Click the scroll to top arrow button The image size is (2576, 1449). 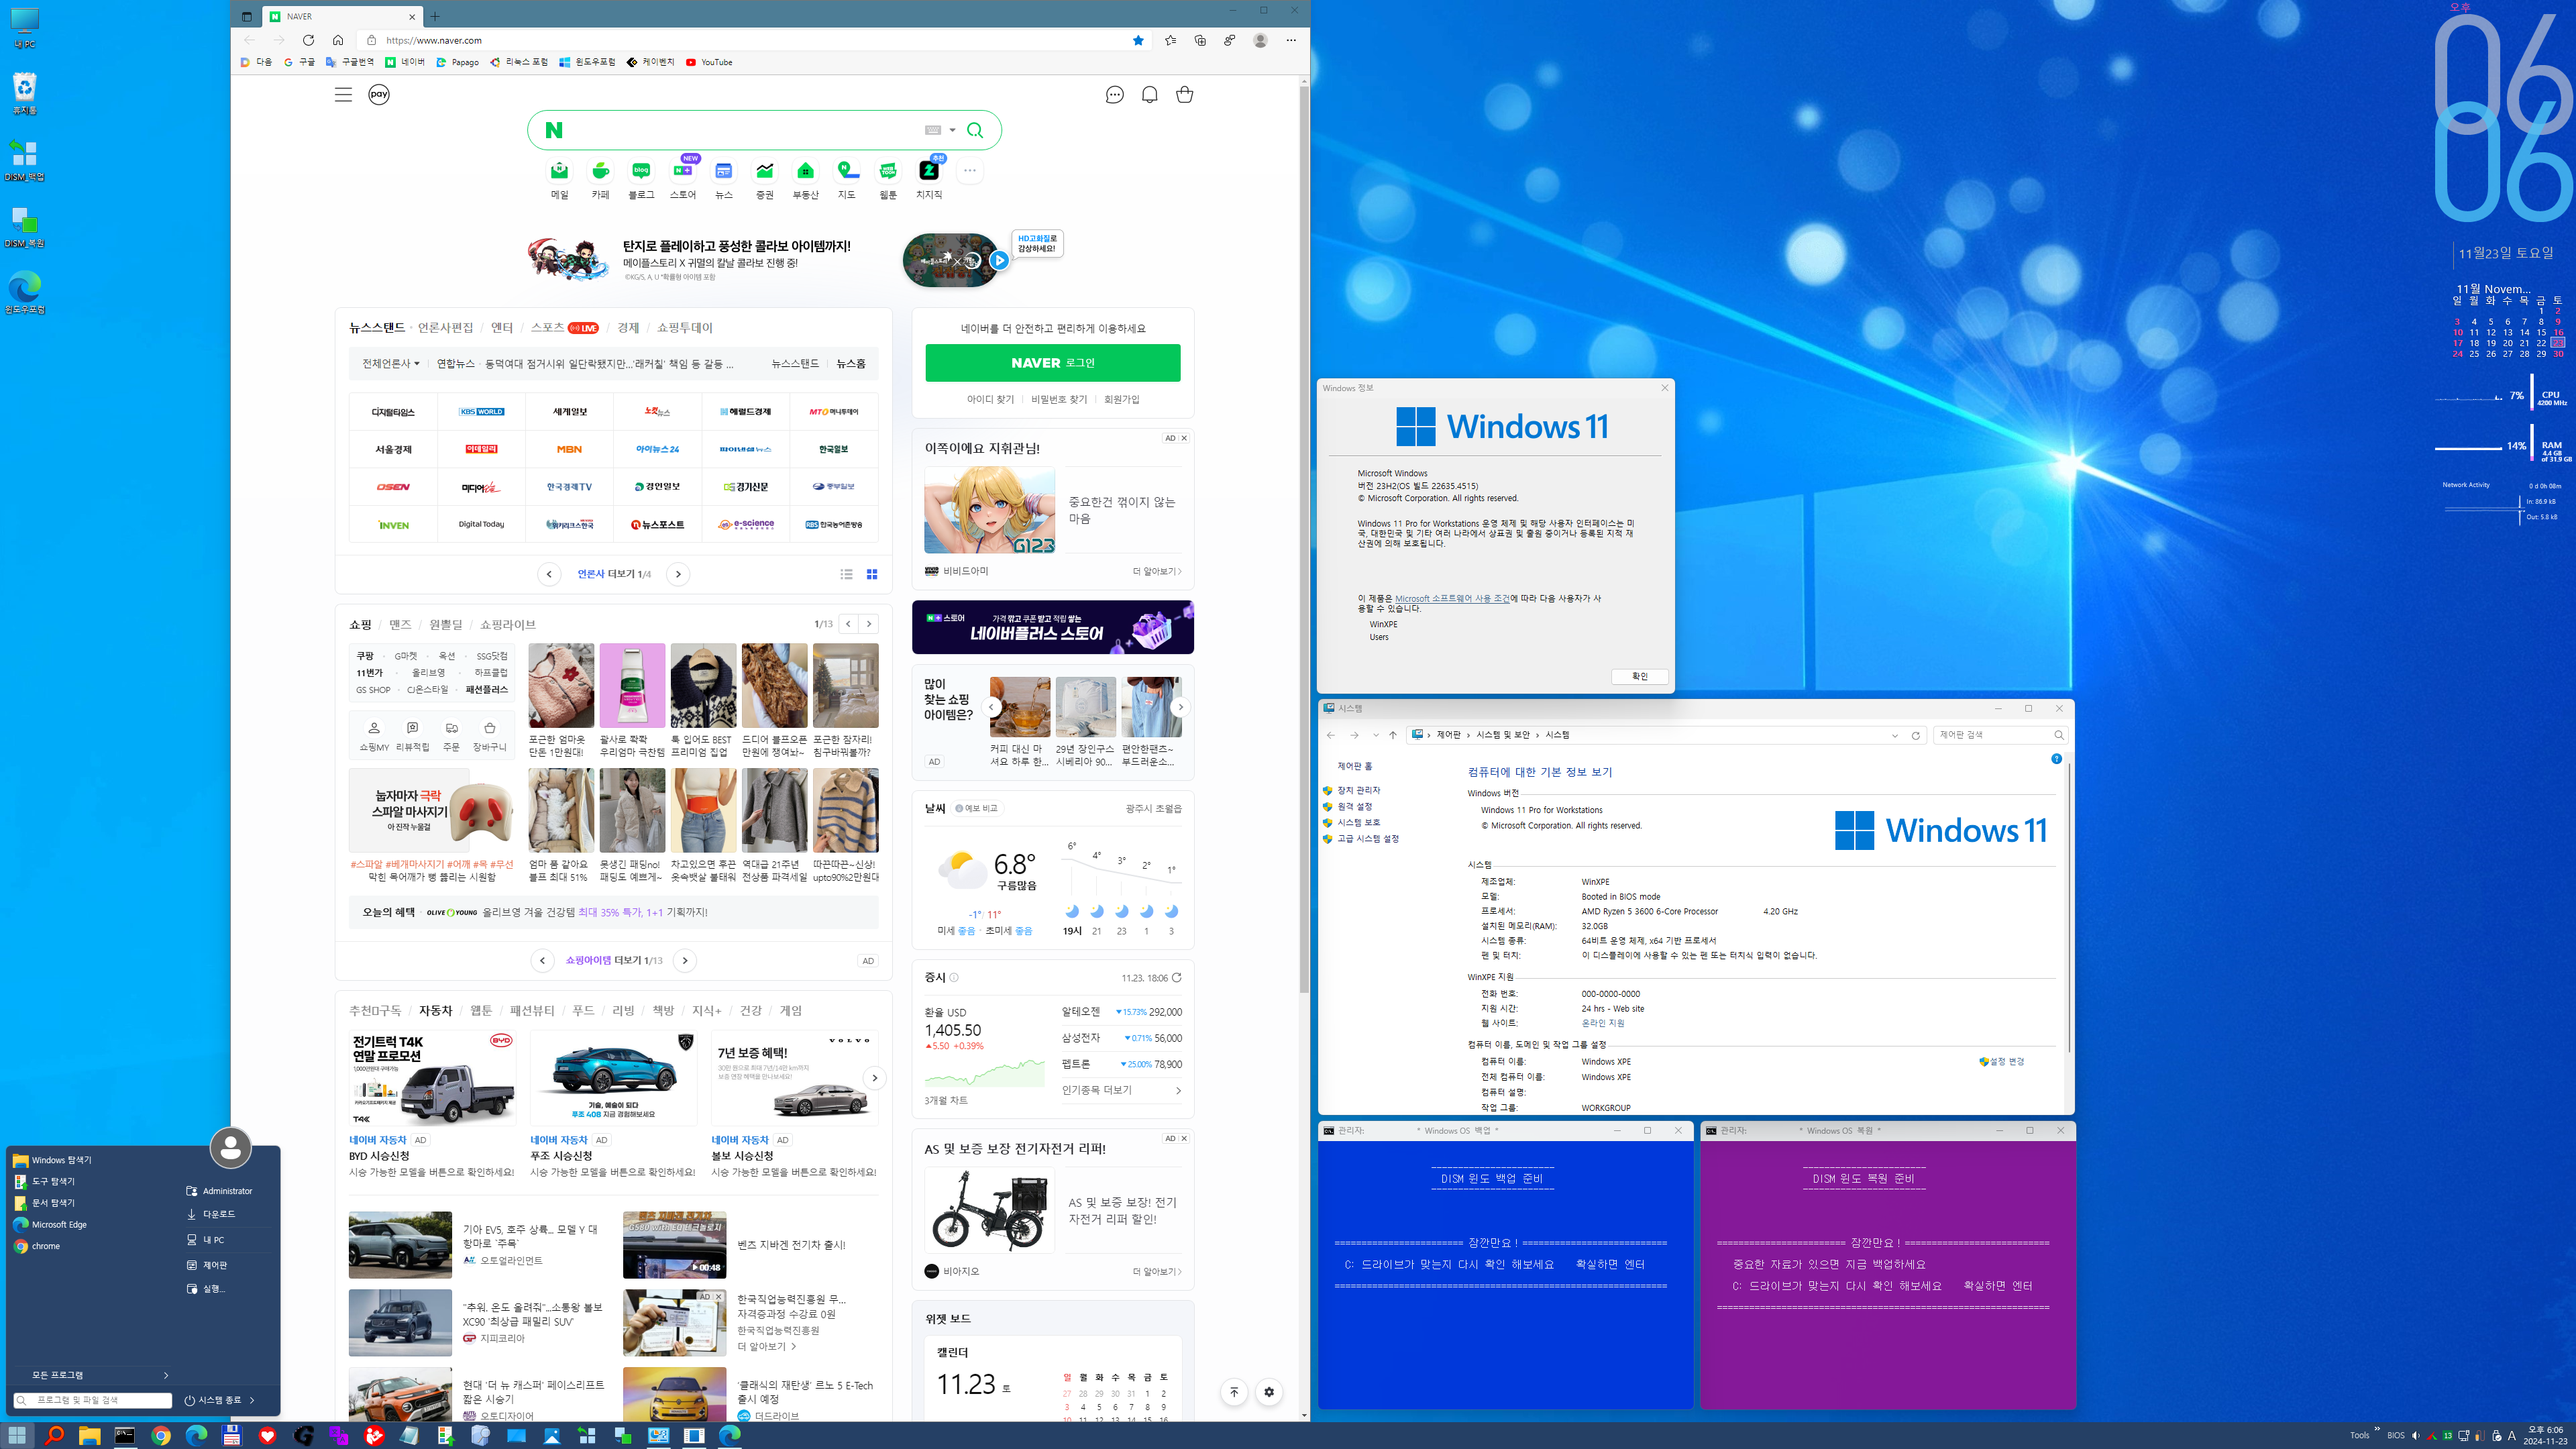(1234, 1392)
